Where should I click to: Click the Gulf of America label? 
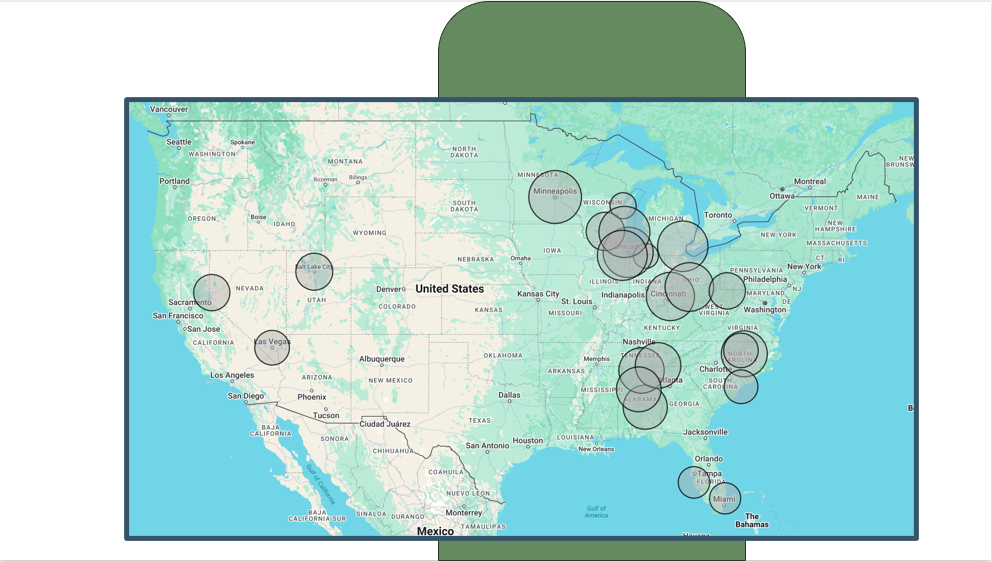[596, 511]
